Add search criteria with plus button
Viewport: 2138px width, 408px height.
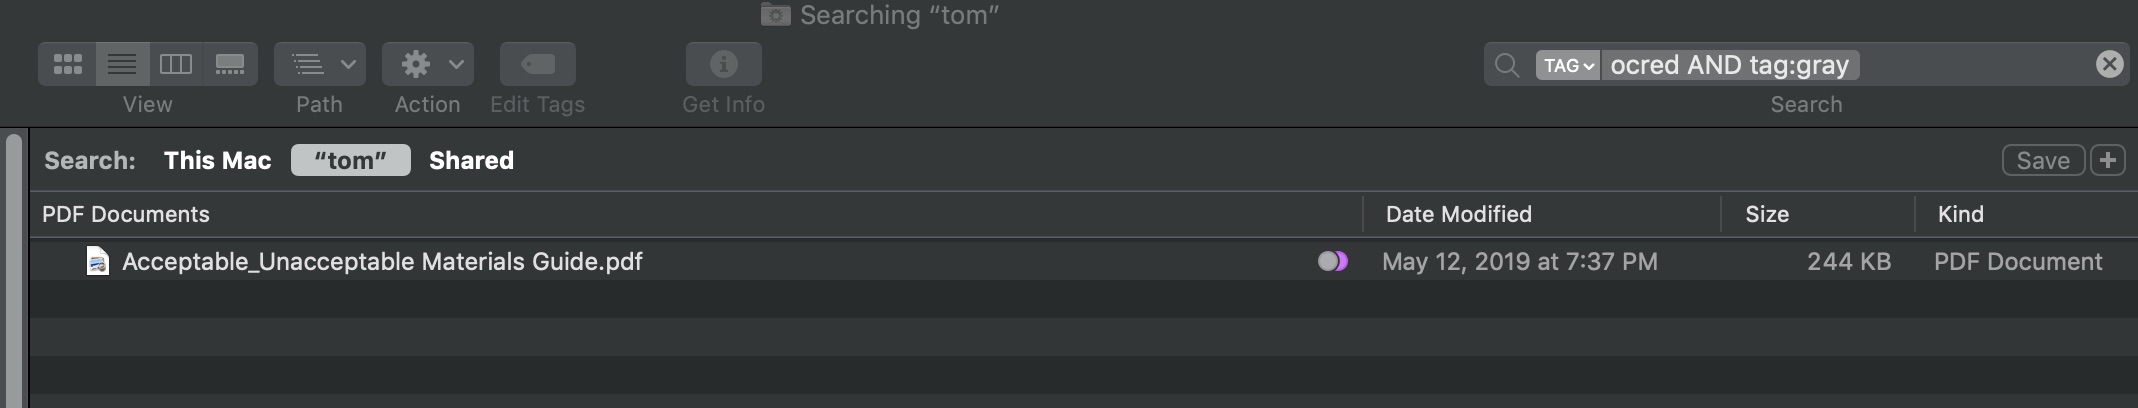point(2108,161)
